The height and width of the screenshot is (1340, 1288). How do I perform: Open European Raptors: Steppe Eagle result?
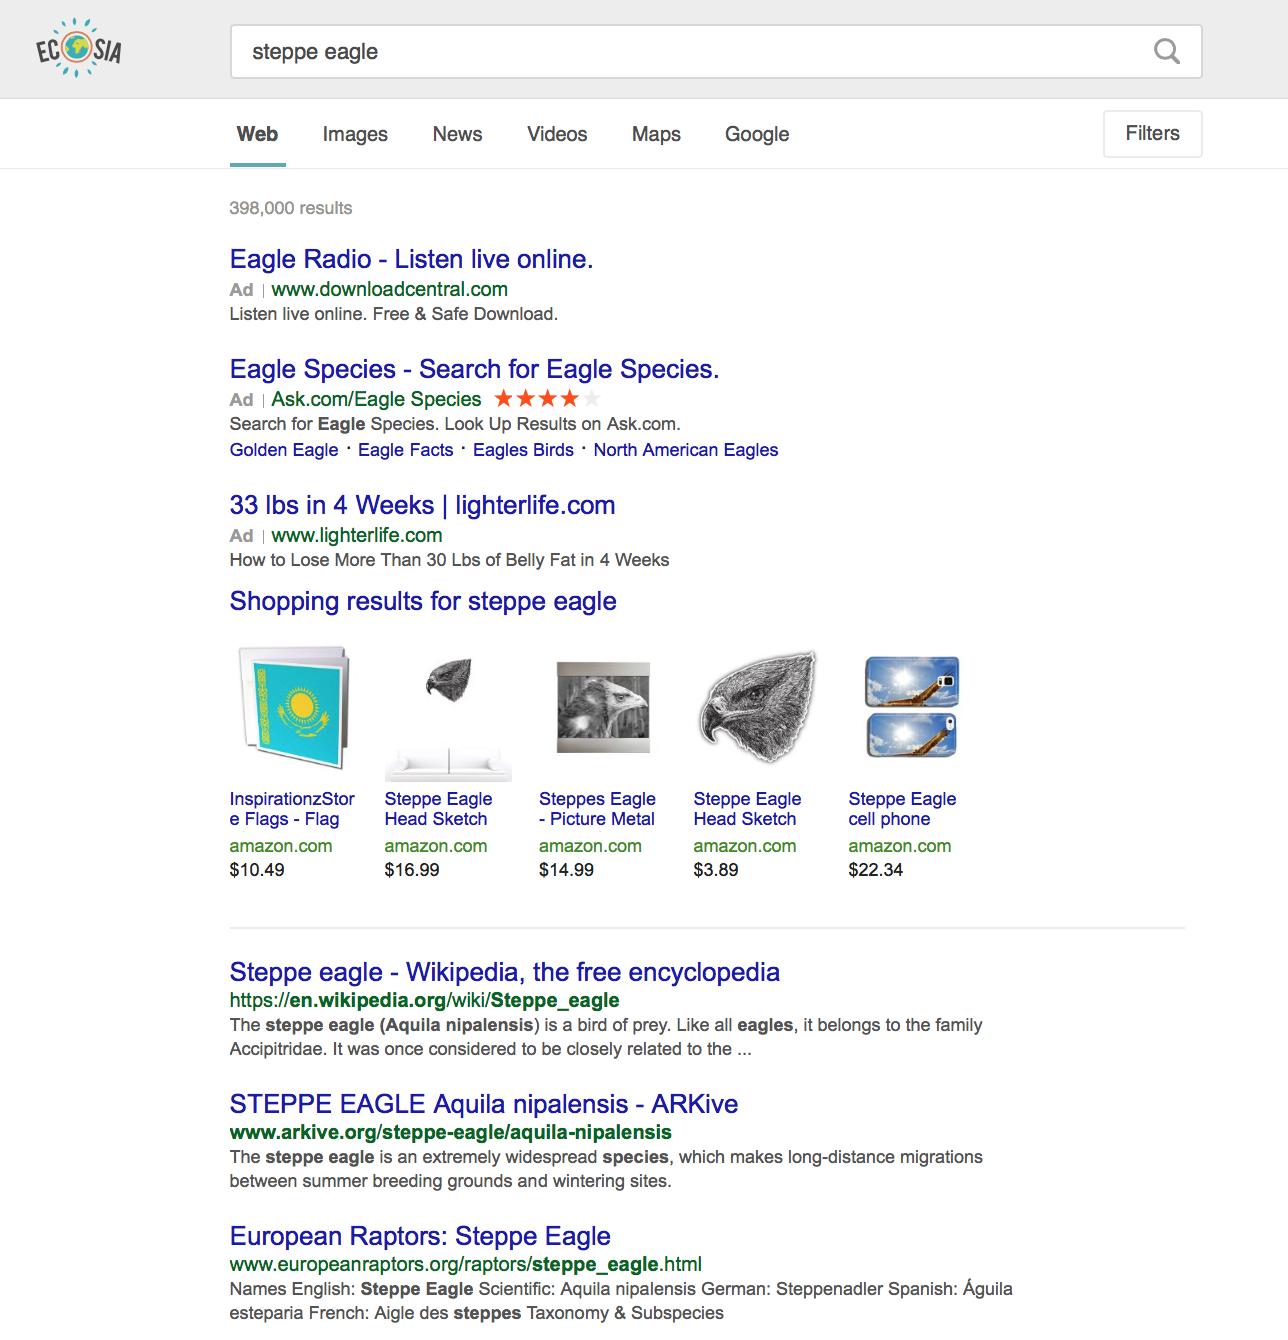[420, 1236]
